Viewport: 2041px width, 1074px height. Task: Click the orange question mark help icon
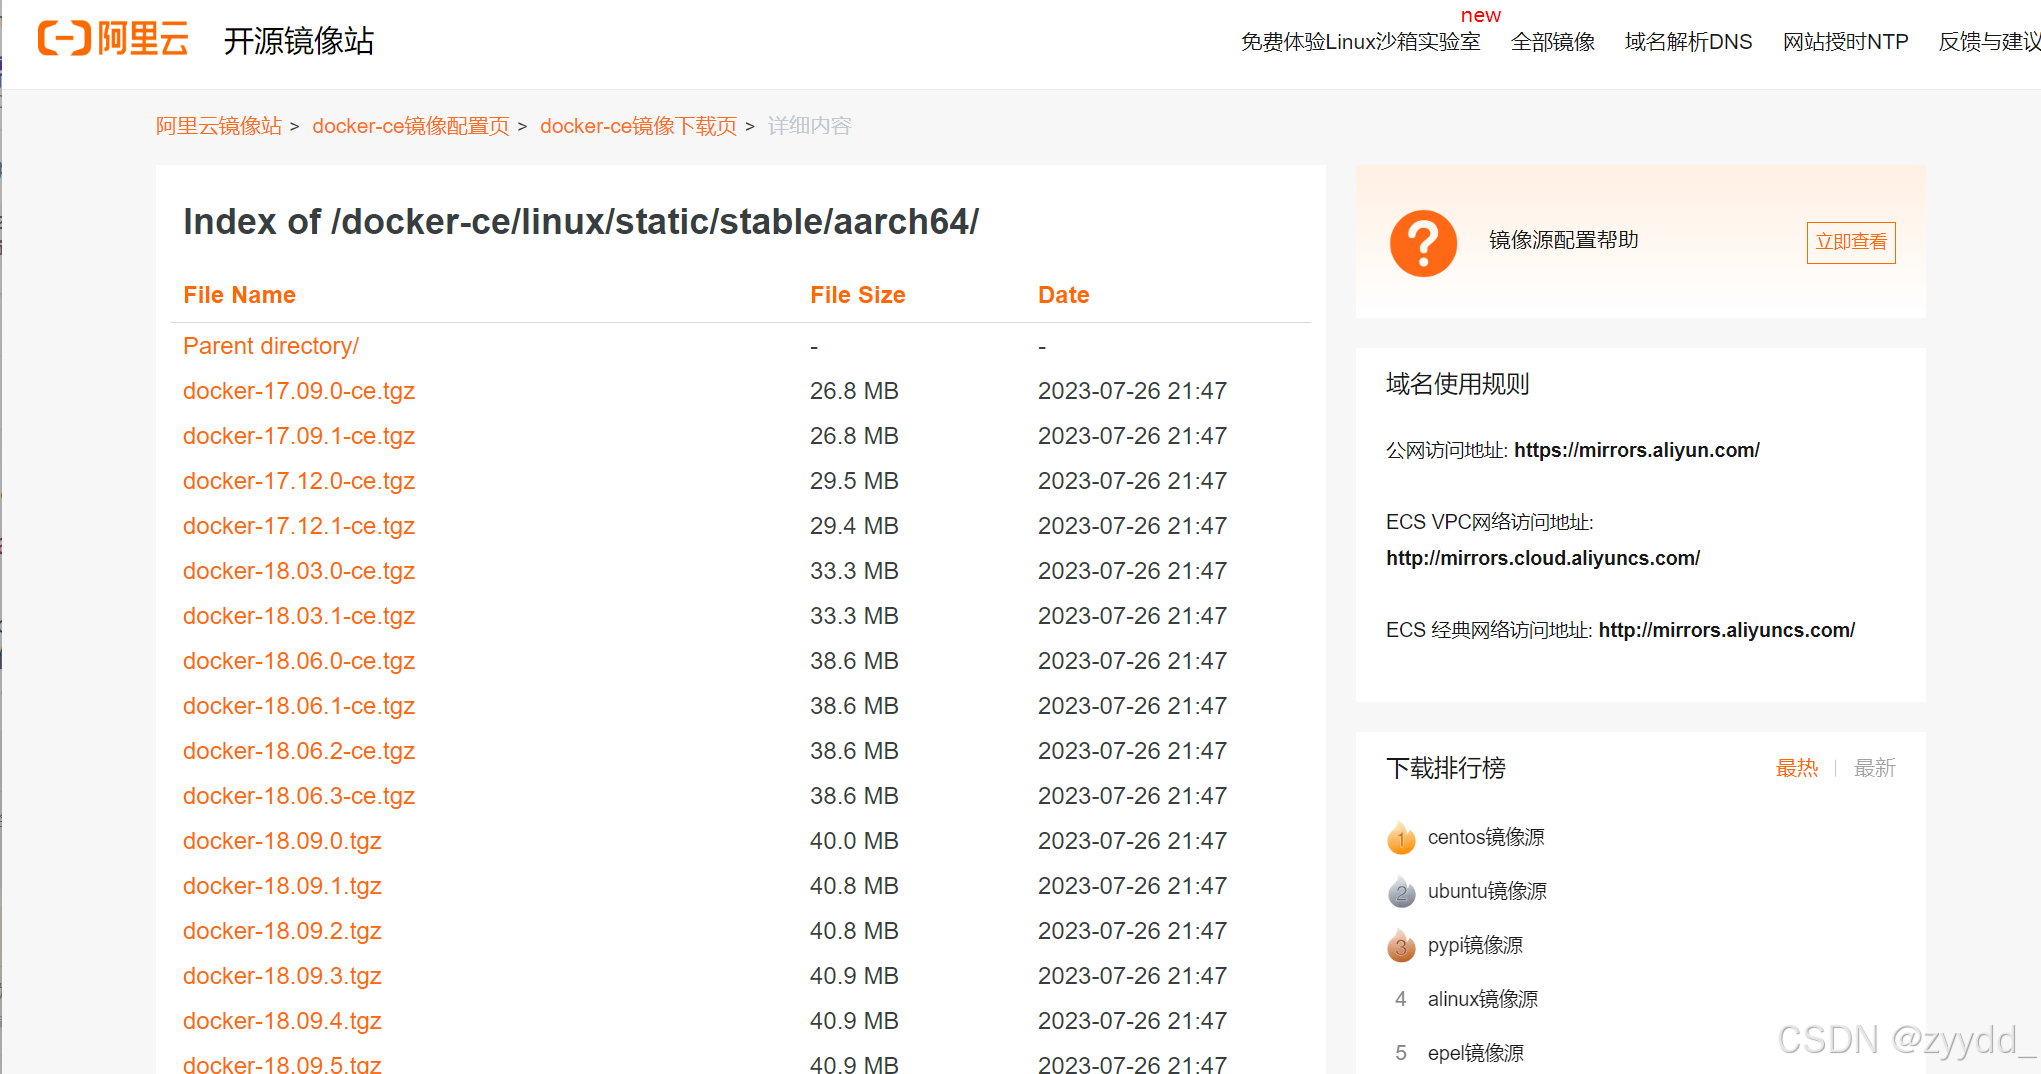click(1423, 243)
